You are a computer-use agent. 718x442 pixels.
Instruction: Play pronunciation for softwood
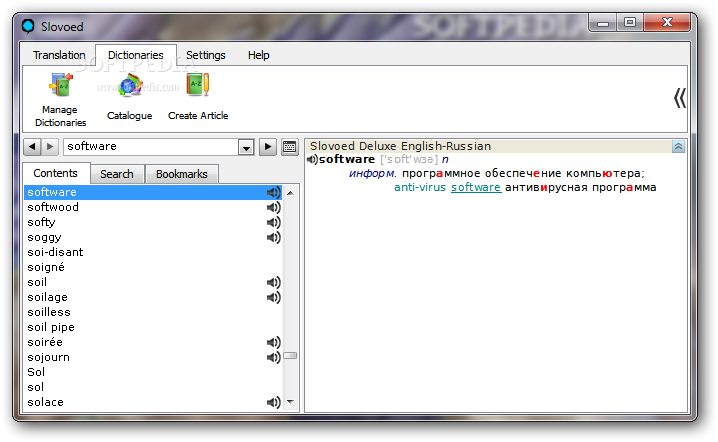[x=273, y=207]
